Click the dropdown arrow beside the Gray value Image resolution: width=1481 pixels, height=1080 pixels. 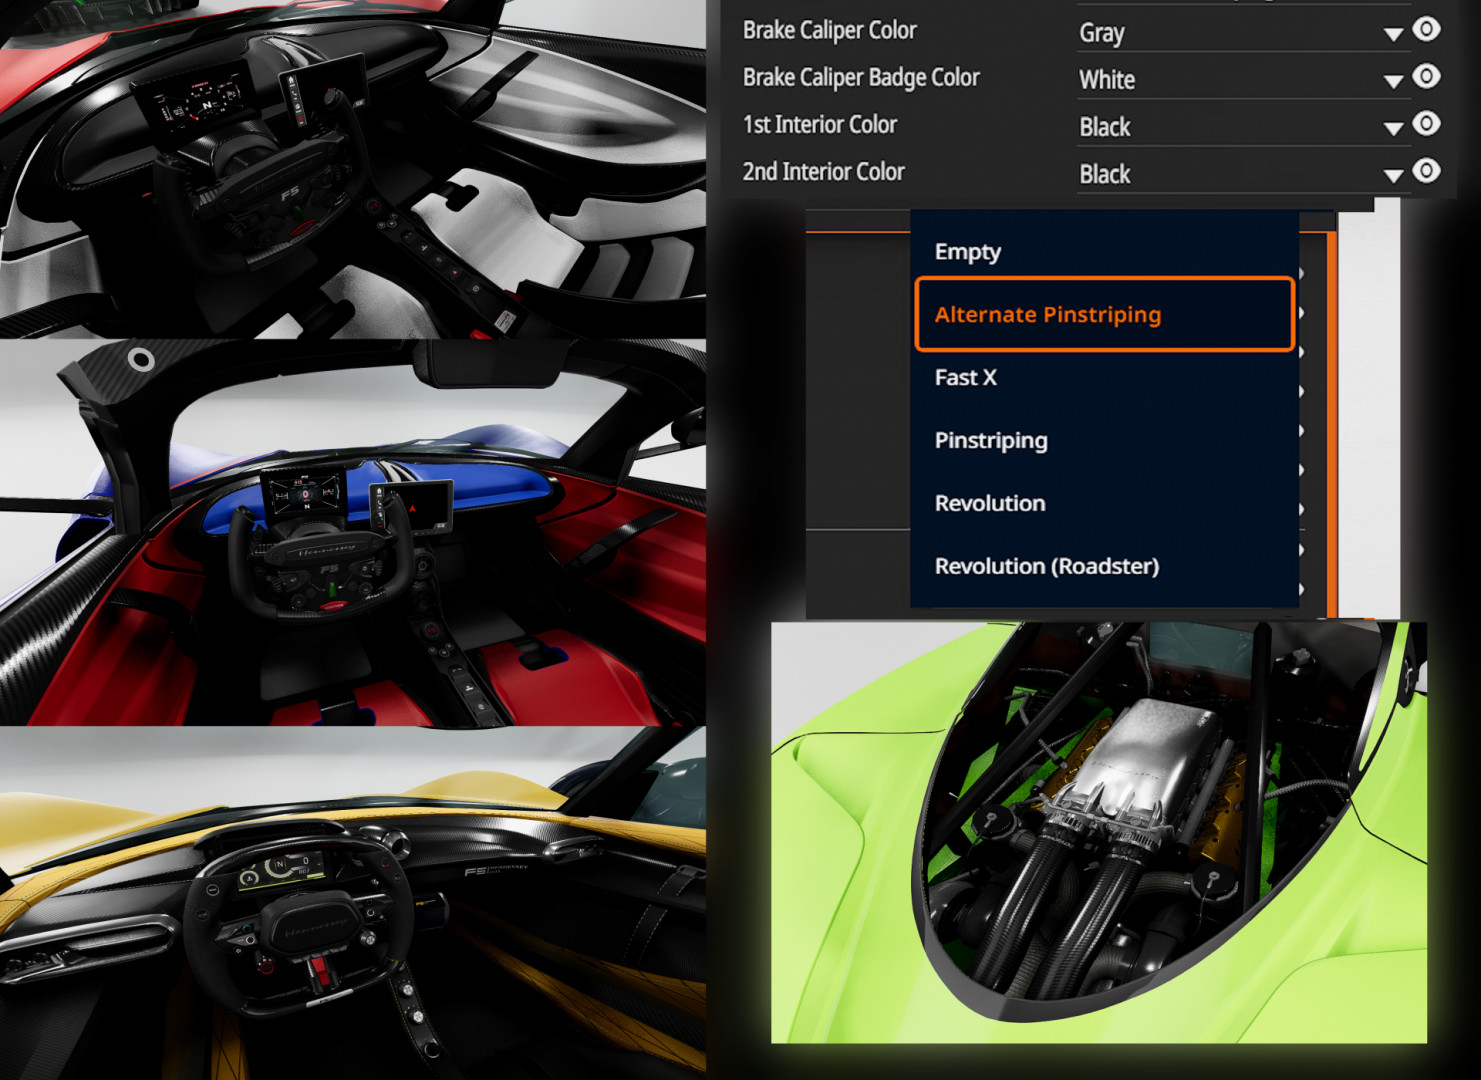1393,33
